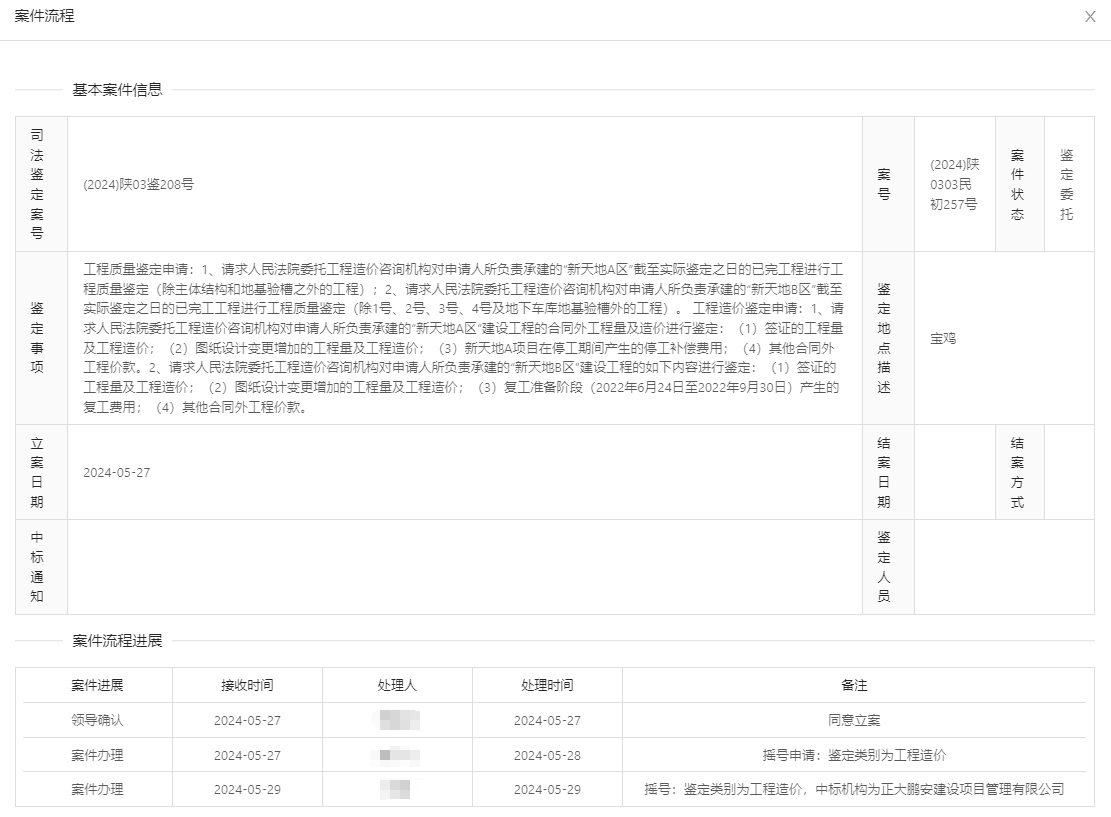Click the empty 鉴定人员 value cell
Viewport: 1111px width, 817px height.
1003,567
